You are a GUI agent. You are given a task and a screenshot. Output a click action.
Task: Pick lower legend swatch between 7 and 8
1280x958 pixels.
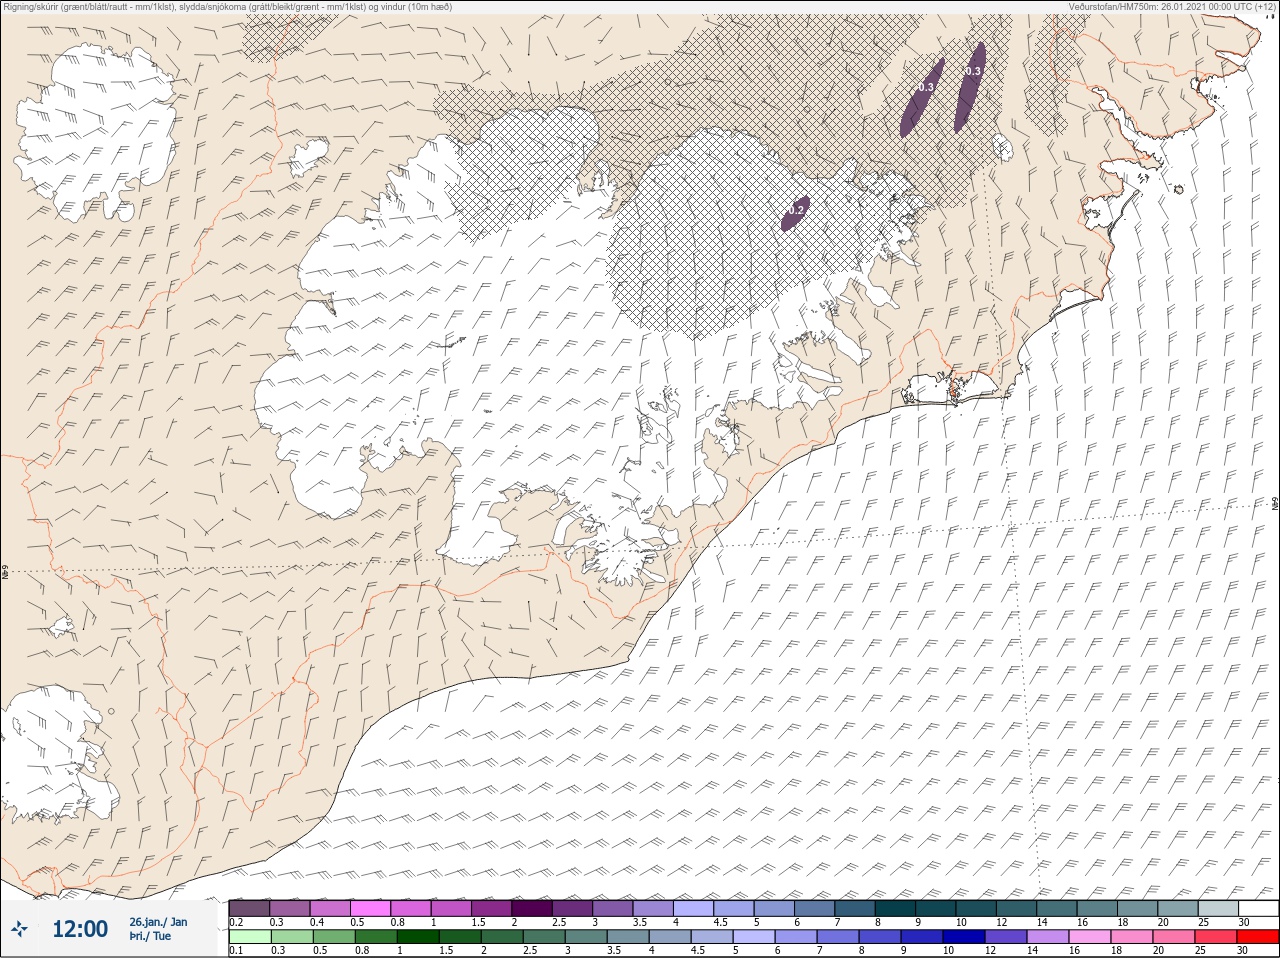[x=838, y=938]
